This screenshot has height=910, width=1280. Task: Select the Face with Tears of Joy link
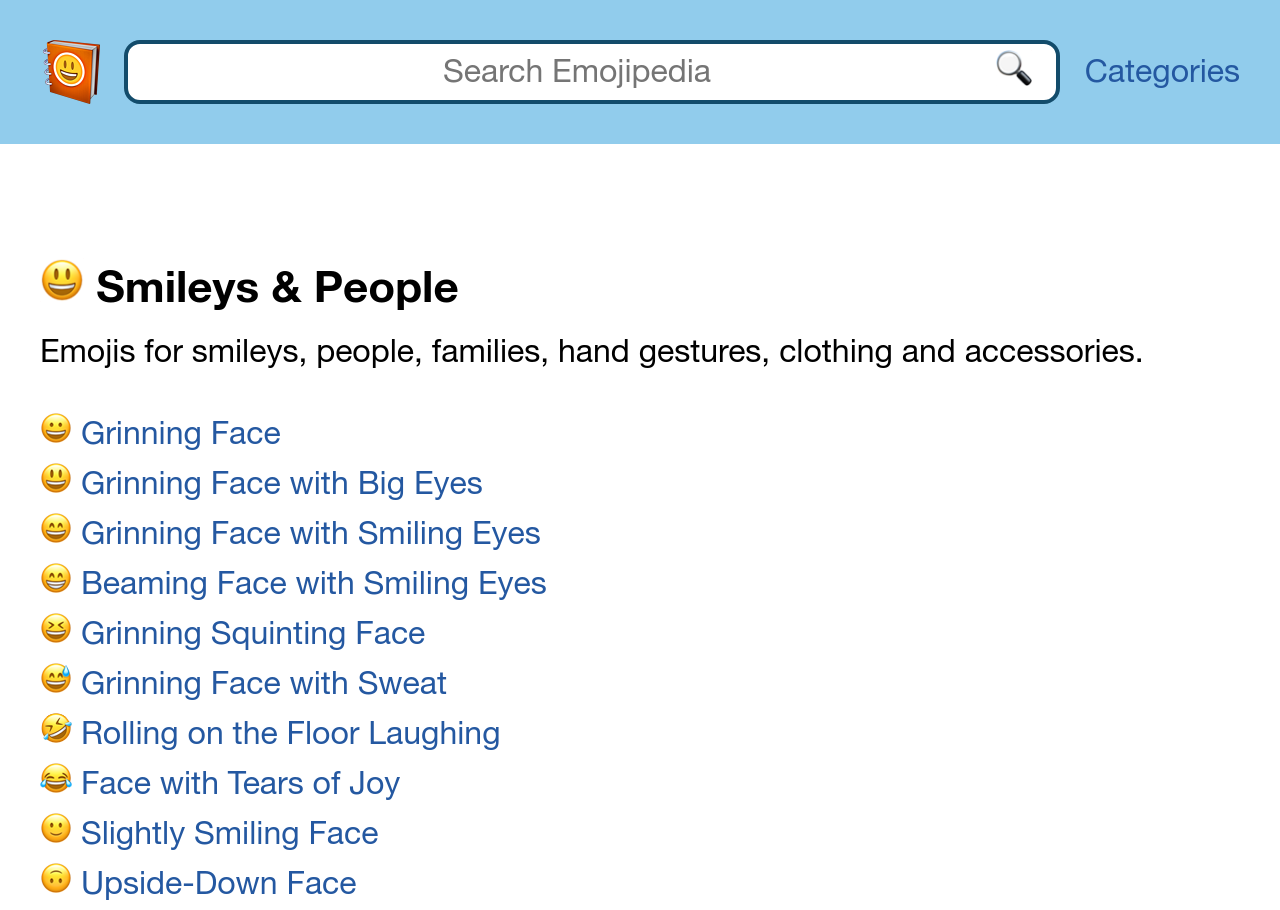click(241, 783)
